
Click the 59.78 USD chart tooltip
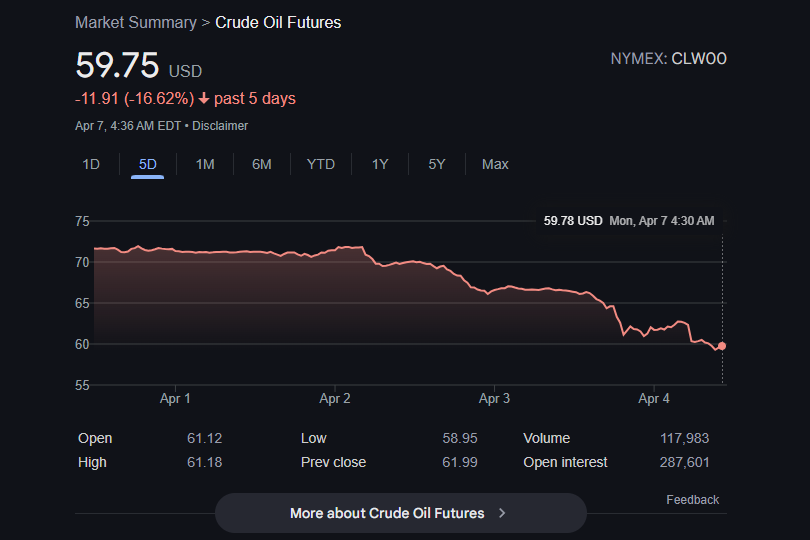[x=629, y=221]
